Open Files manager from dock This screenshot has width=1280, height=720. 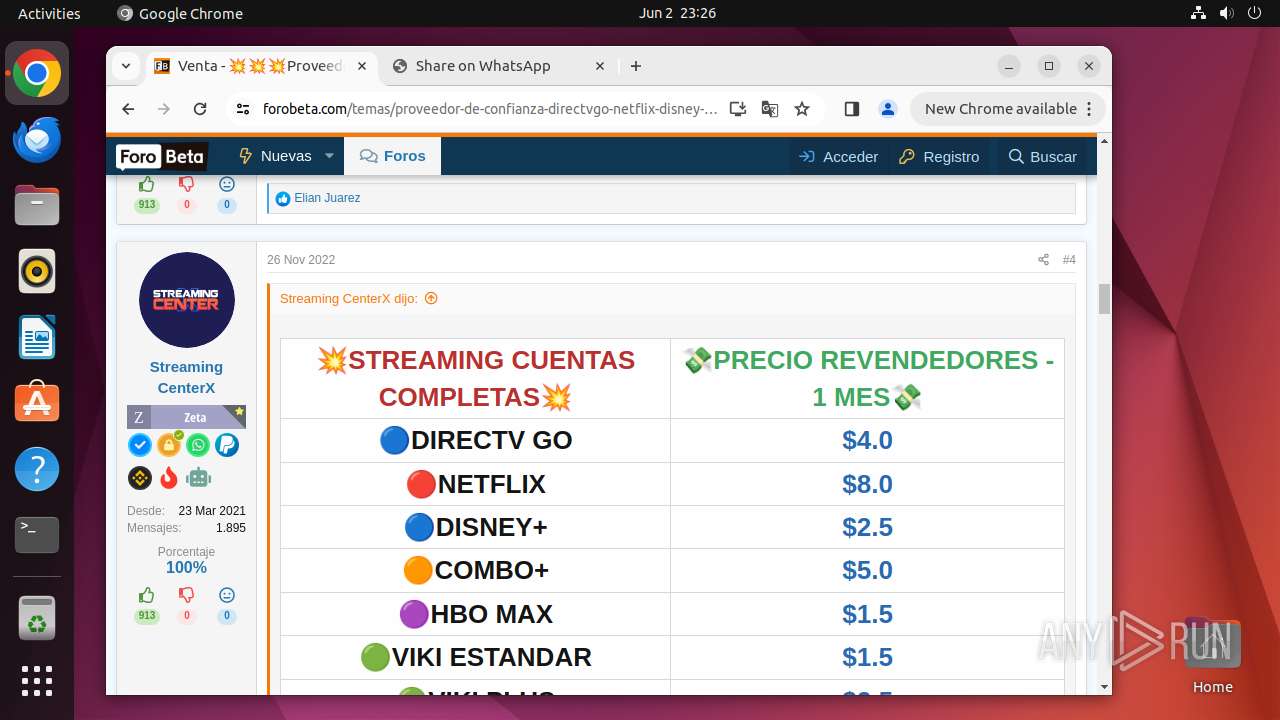[37, 205]
